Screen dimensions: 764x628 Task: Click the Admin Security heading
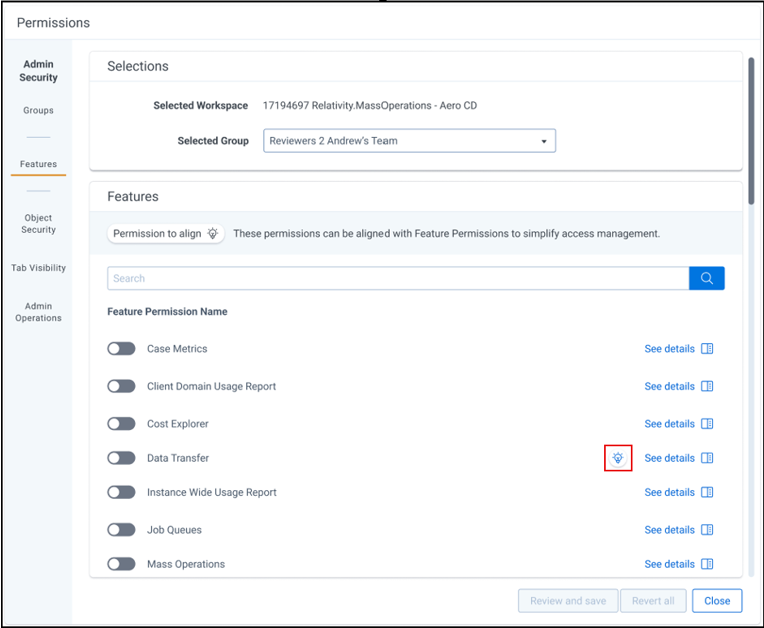(38, 71)
